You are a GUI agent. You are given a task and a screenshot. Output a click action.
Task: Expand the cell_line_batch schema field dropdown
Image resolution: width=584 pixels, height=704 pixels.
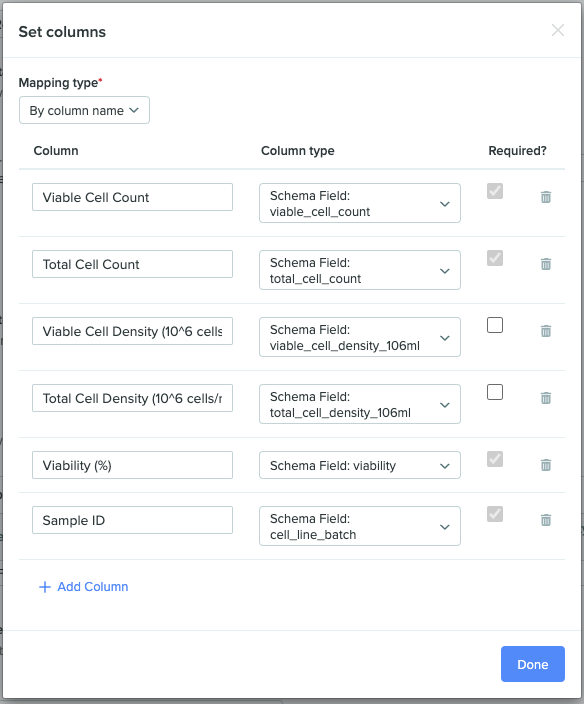(360, 526)
